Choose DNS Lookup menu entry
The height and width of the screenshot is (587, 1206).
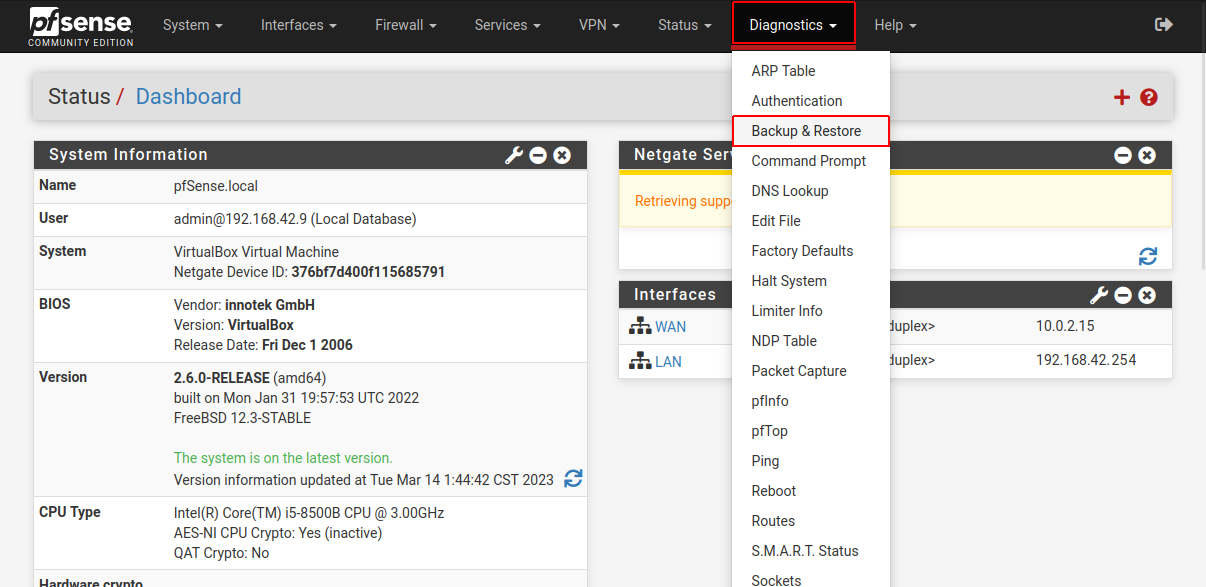(x=811, y=191)
